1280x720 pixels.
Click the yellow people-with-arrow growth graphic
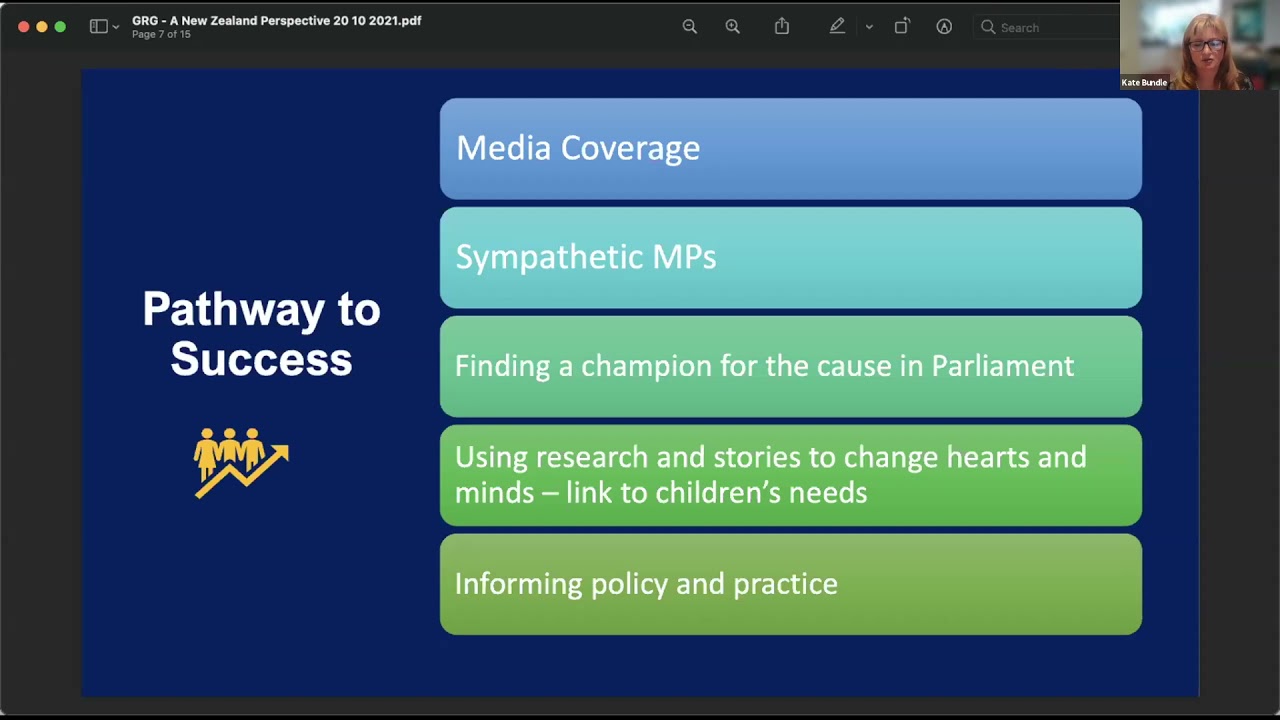[x=241, y=462]
